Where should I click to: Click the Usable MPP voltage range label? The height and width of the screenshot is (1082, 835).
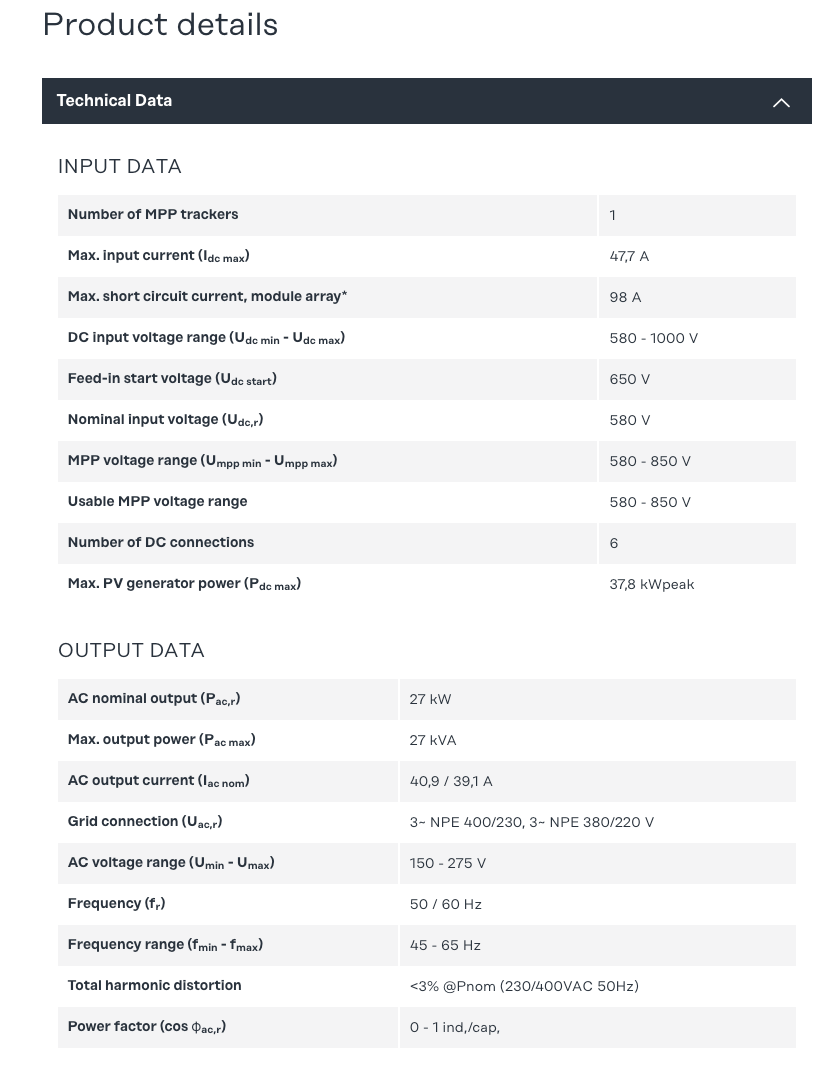157,502
